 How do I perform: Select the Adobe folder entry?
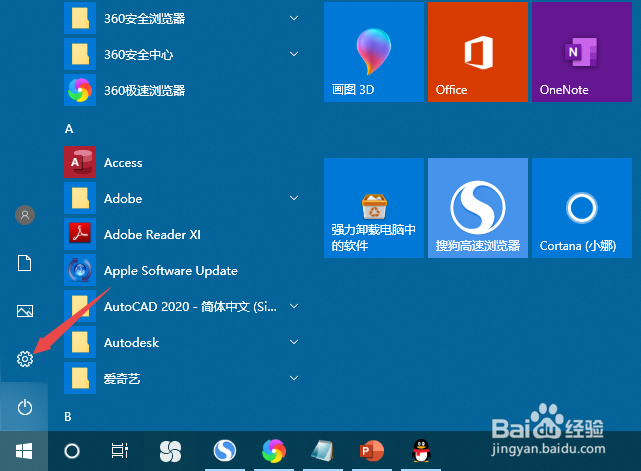[182, 198]
